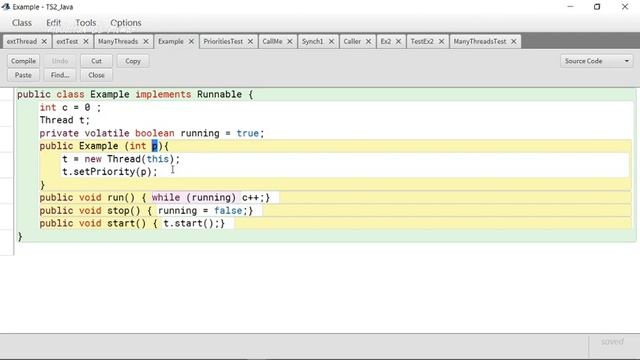The height and width of the screenshot is (360, 640).
Task: Click 't = new Thread(this);' line
Action: click(121, 159)
